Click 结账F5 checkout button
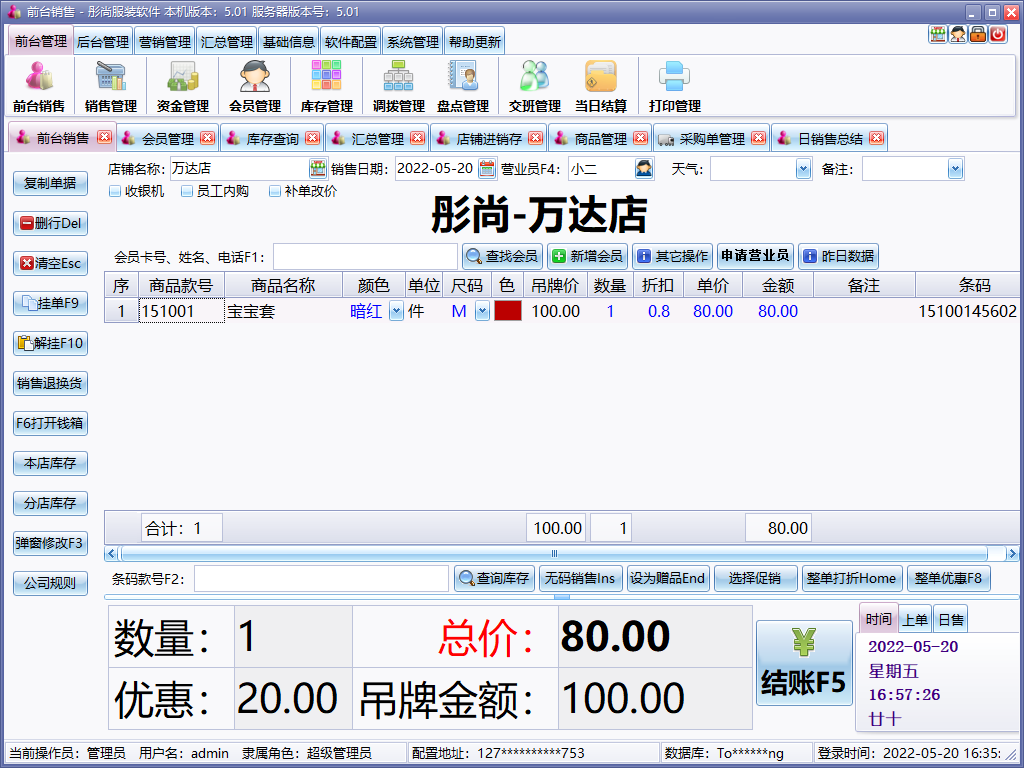The image size is (1024, 768). click(x=804, y=662)
